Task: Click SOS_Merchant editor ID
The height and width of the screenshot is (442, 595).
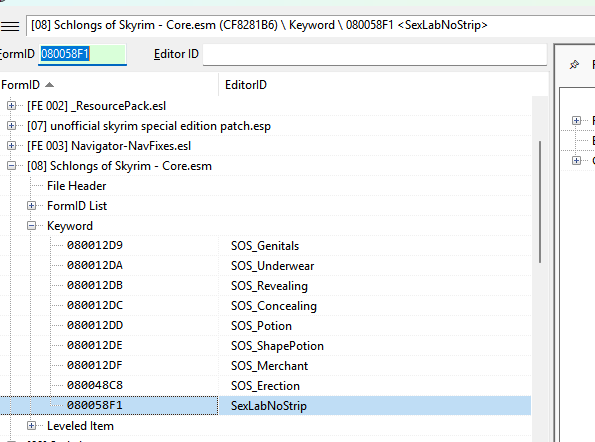Action: tap(269, 366)
